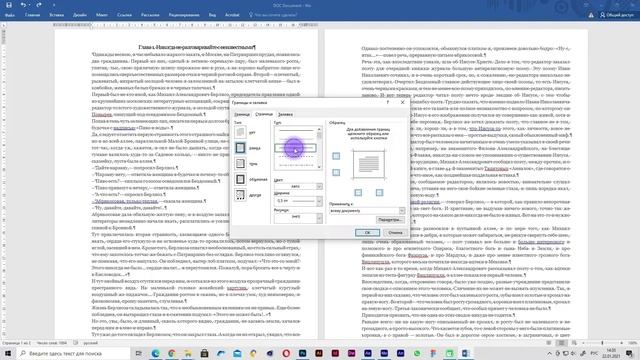Open 'Главная' ribbon tab

click(x=32, y=15)
